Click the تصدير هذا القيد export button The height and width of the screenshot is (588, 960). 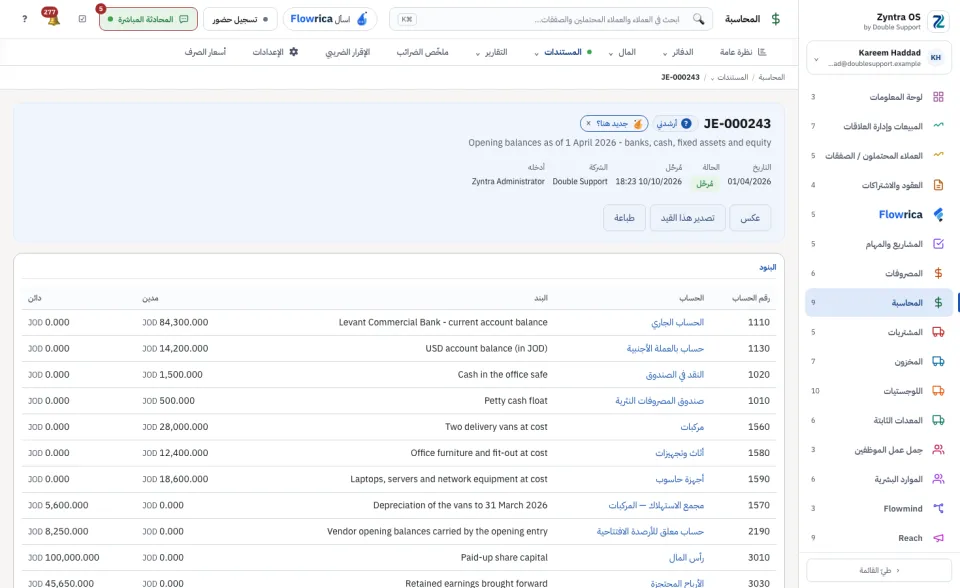tap(688, 218)
